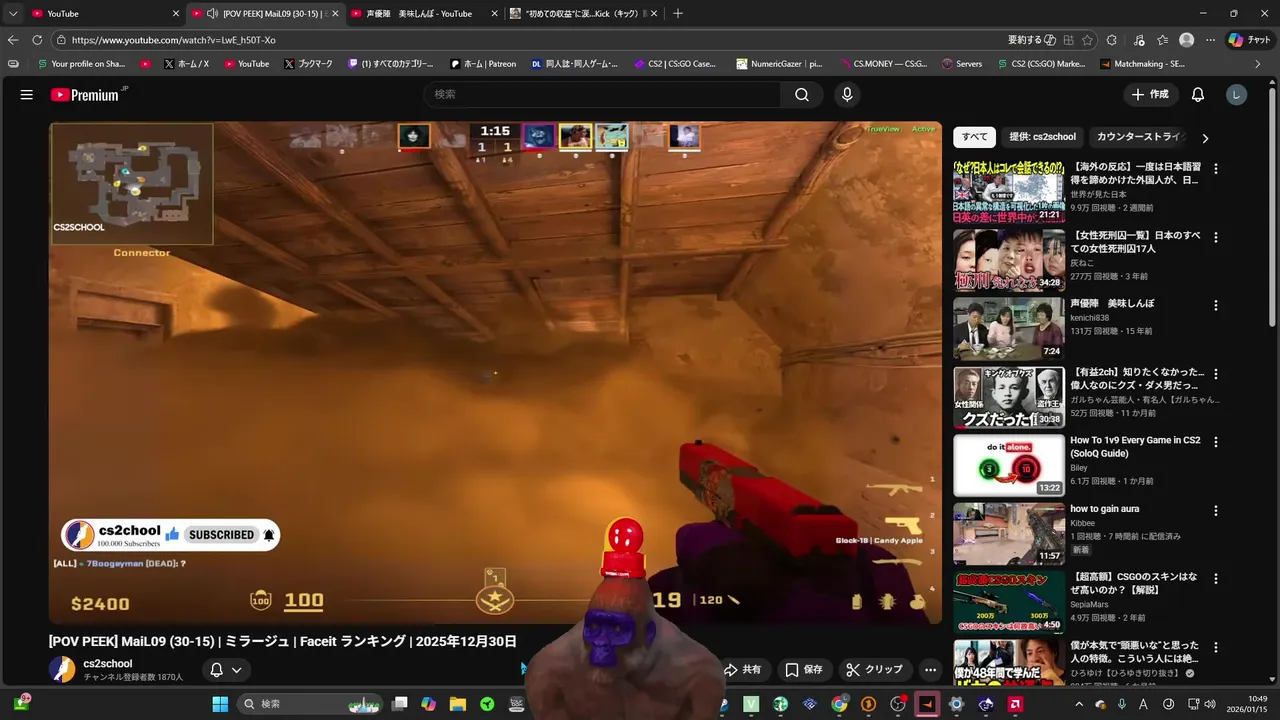The height and width of the screenshot is (720, 1280).
Task: Click the 共有 (Share) button
Action: 743,670
